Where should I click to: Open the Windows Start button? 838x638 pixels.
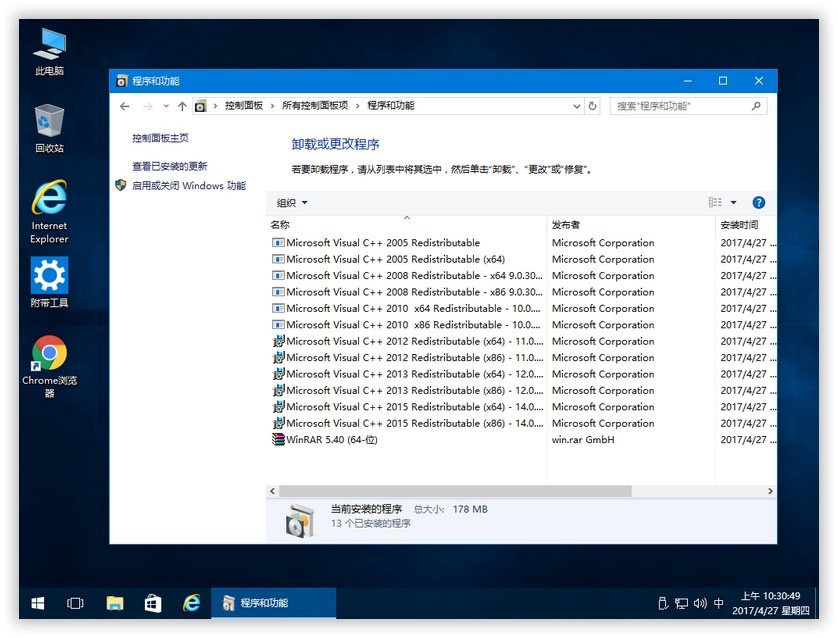point(38,603)
